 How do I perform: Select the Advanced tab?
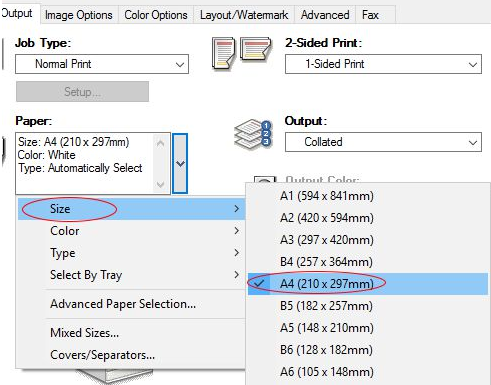click(325, 15)
